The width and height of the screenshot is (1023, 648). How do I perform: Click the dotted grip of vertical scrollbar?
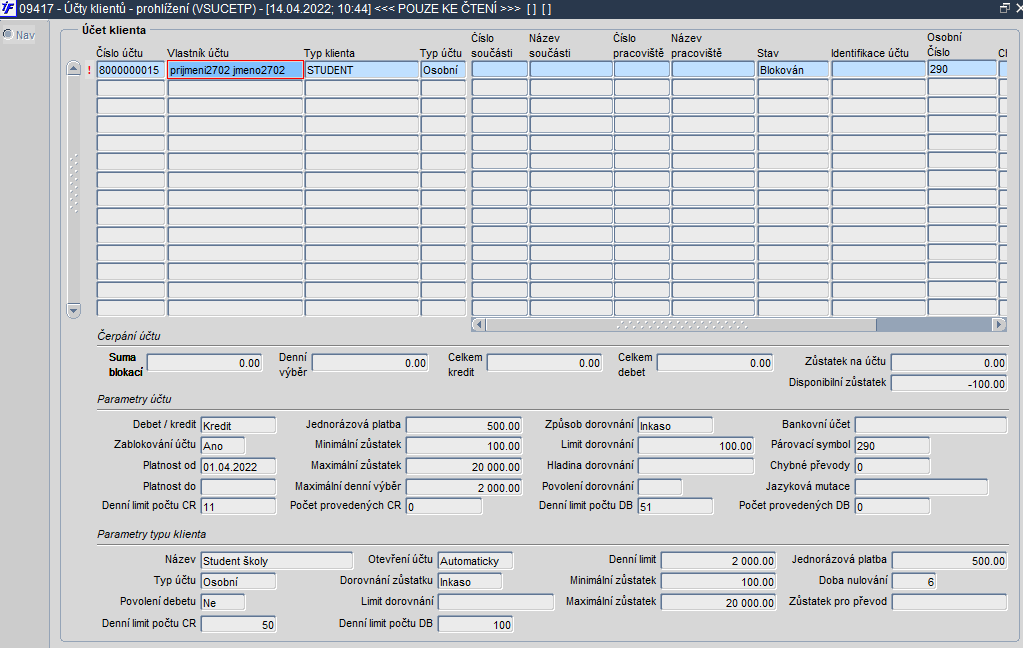(74, 184)
